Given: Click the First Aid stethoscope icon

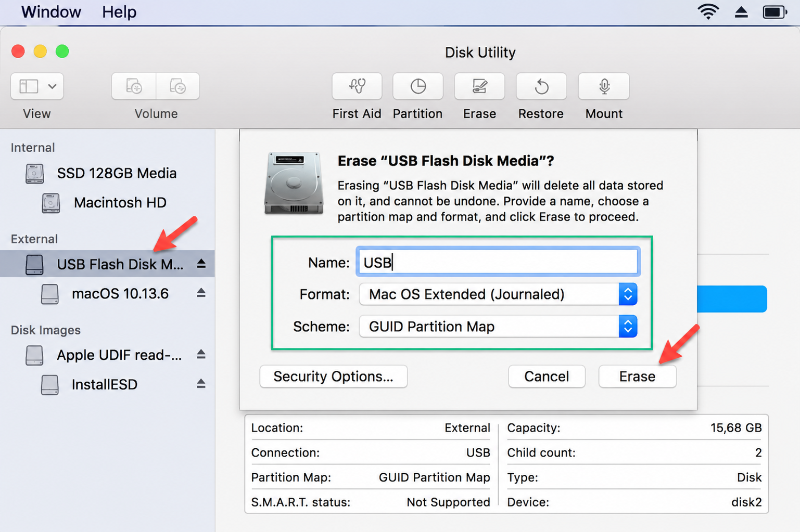Looking at the screenshot, I should tap(357, 86).
